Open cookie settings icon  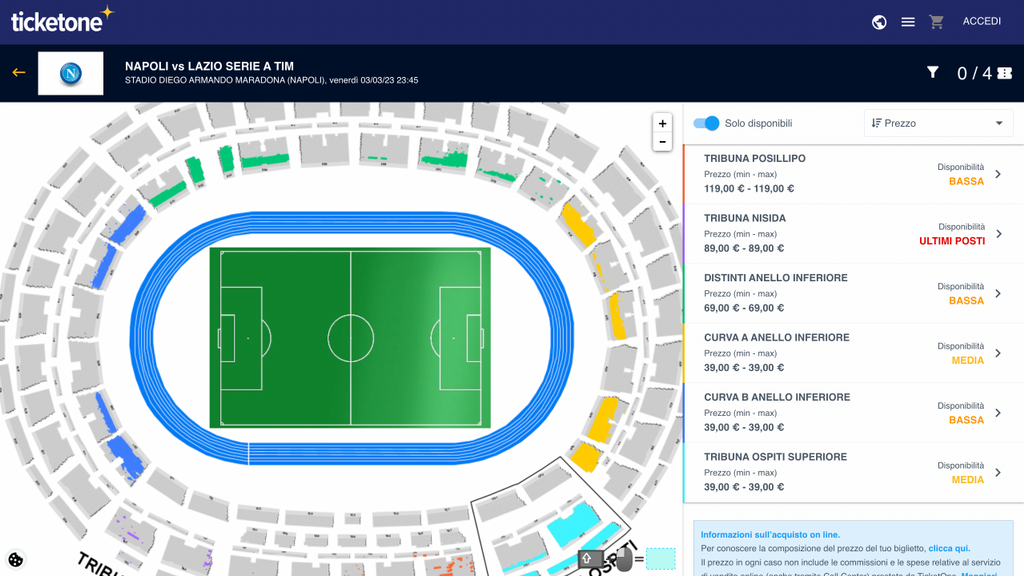(x=15, y=560)
